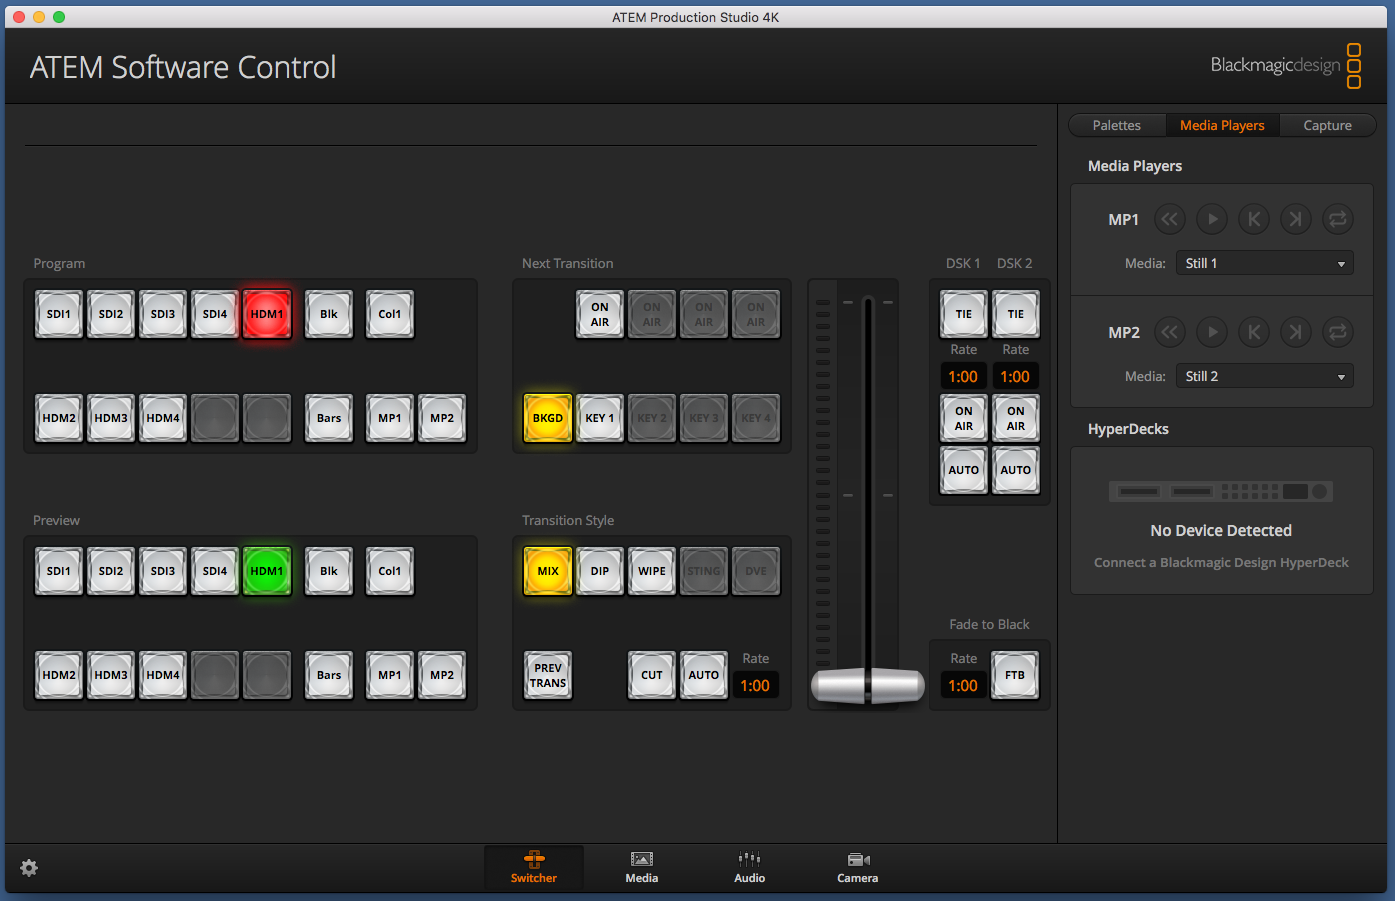Select SDI2 on the Preview bus
This screenshot has width=1395, height=901.
pyautogui.click(x=111, y=571)
